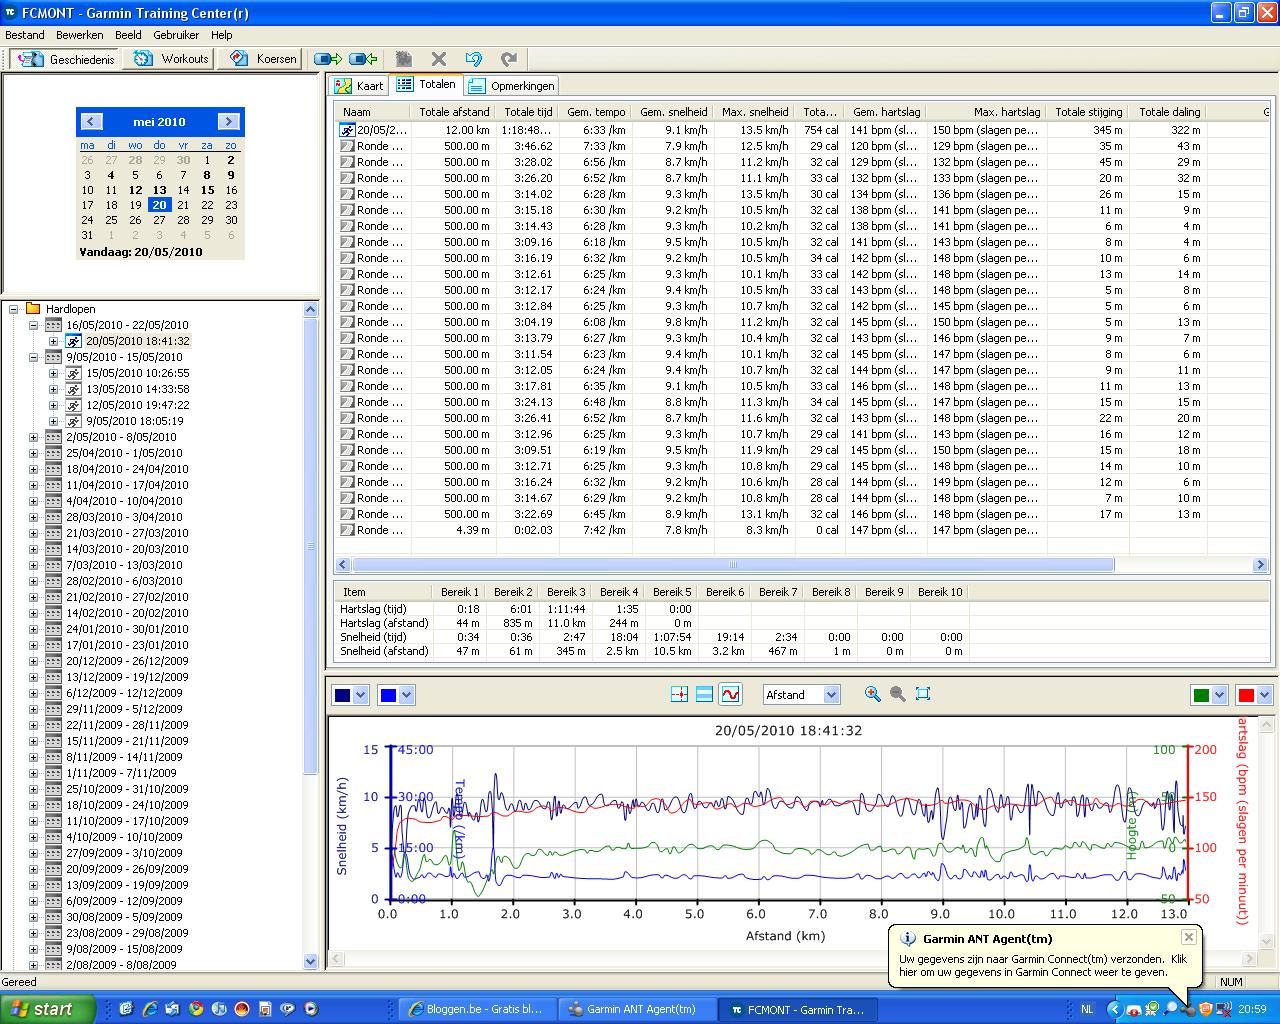Click runner icon of 15/05/2010 10:26:55
Image resolution: width=1280 pixels, height=1024 pixels.
click(x=74, y=373)
